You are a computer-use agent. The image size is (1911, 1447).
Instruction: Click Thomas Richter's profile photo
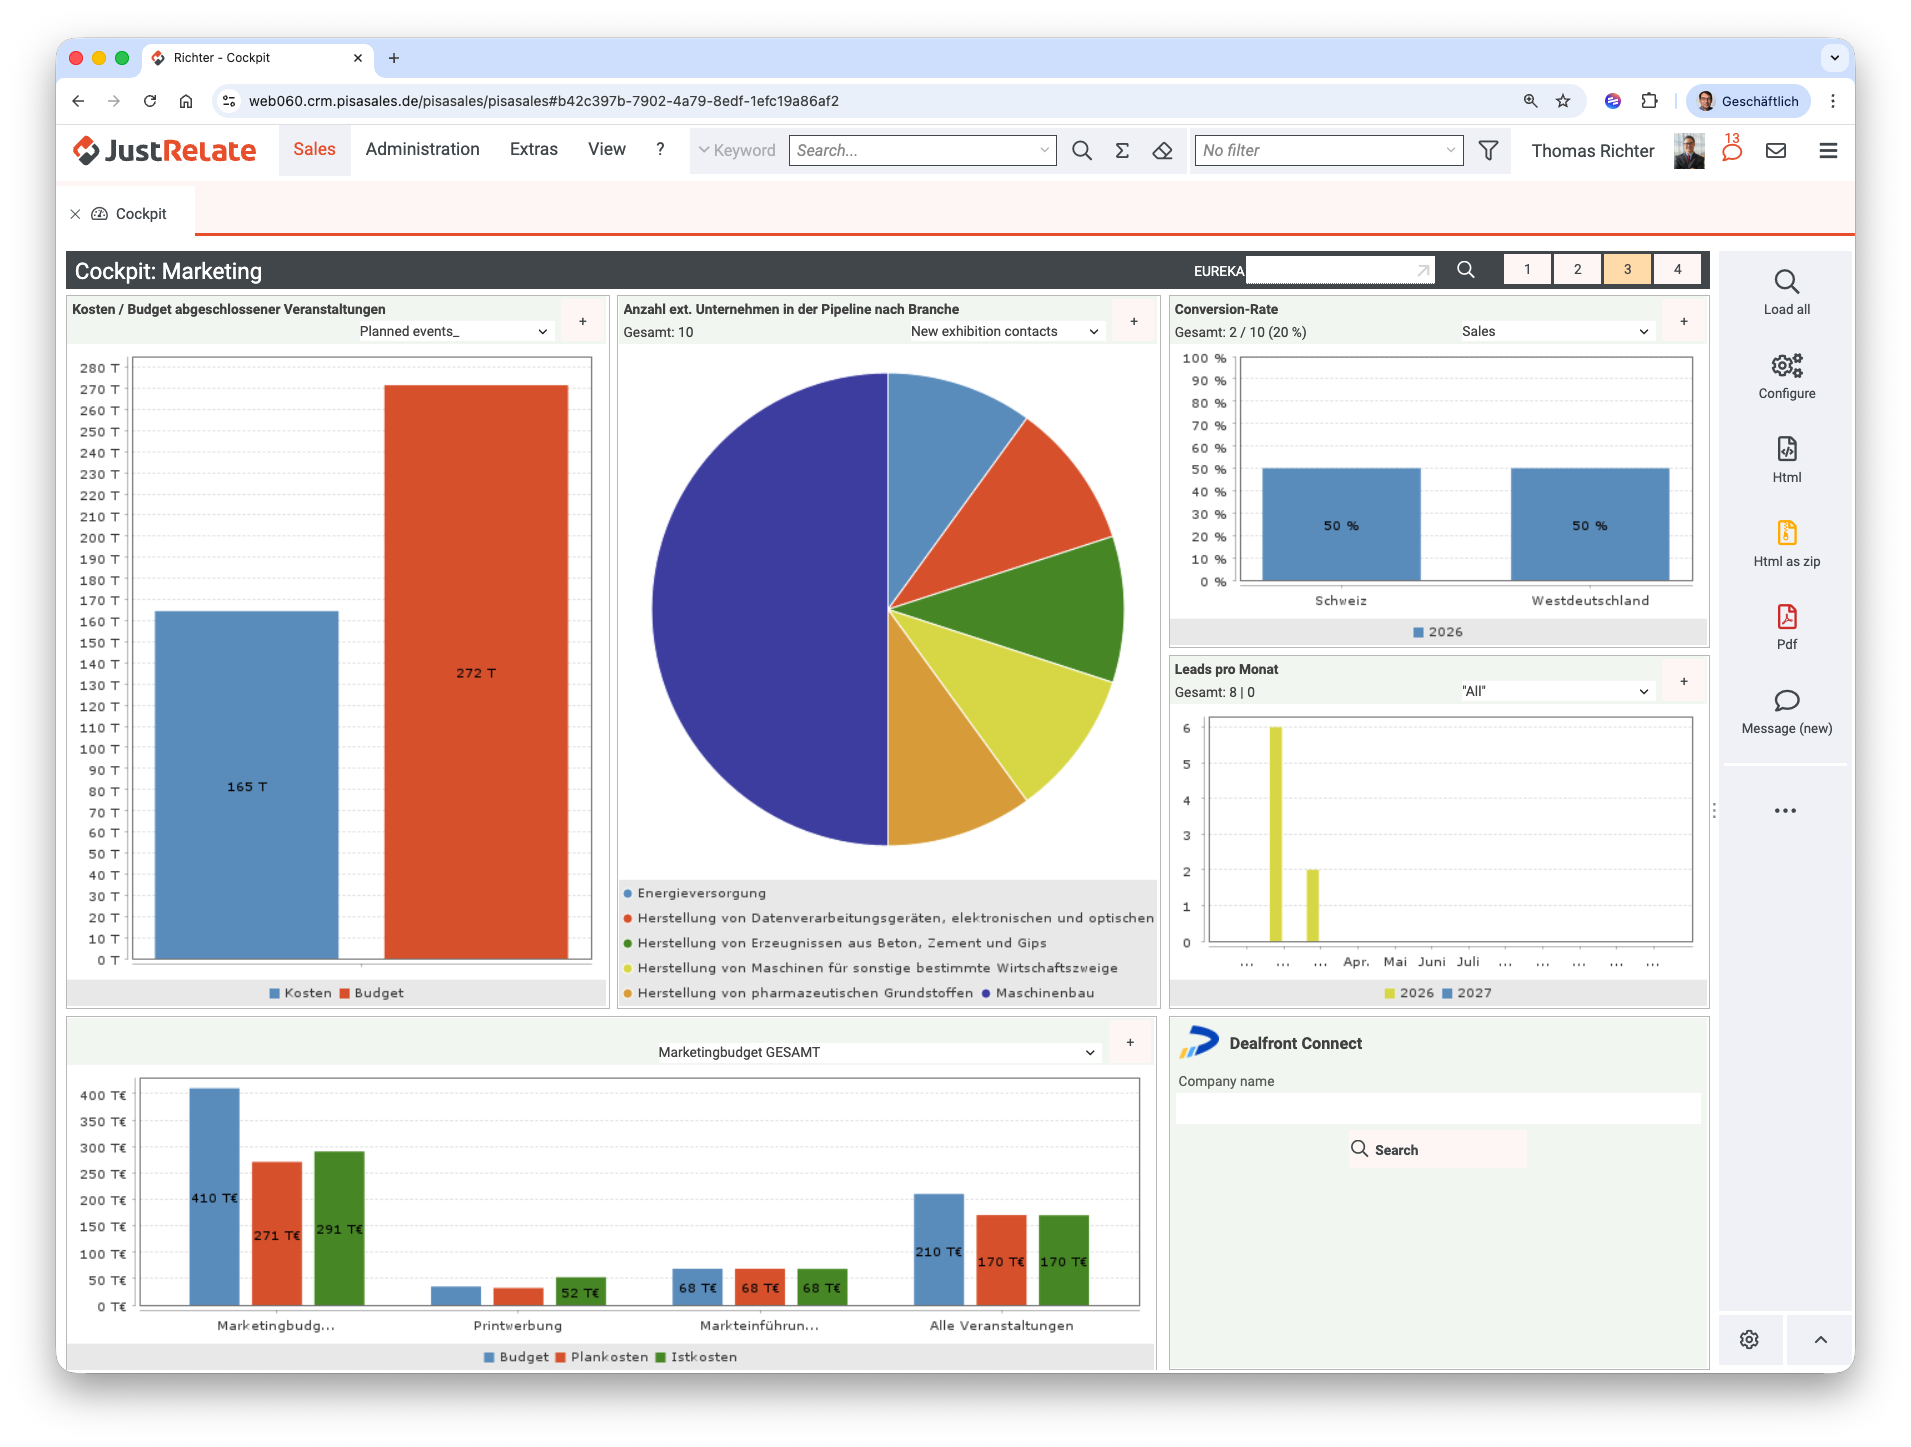coord(1689,151)
